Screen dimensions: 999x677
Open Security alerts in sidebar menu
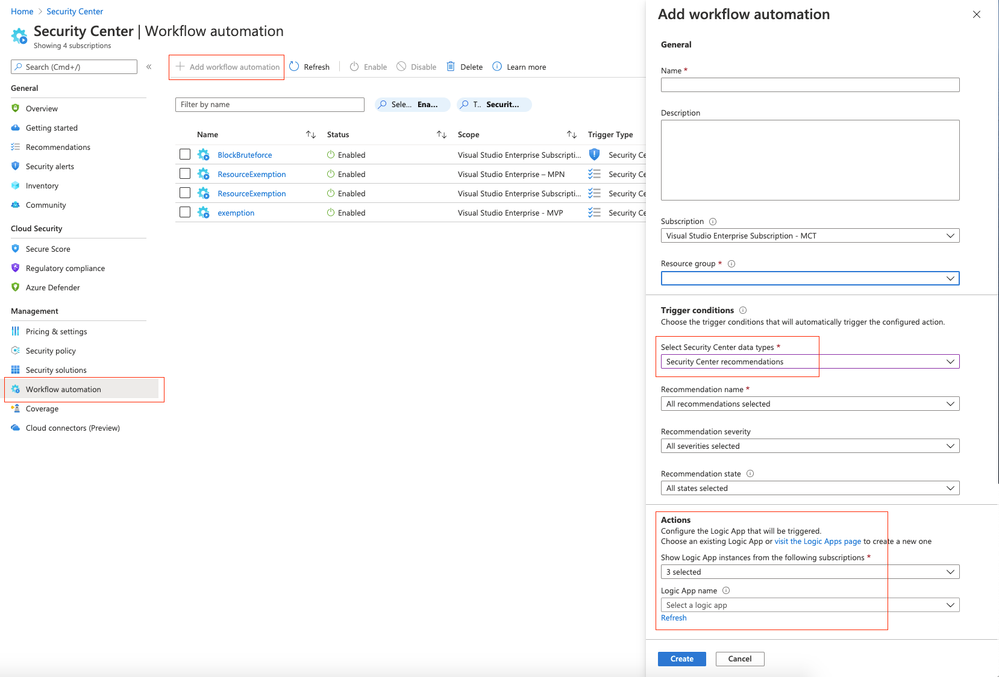50,166
